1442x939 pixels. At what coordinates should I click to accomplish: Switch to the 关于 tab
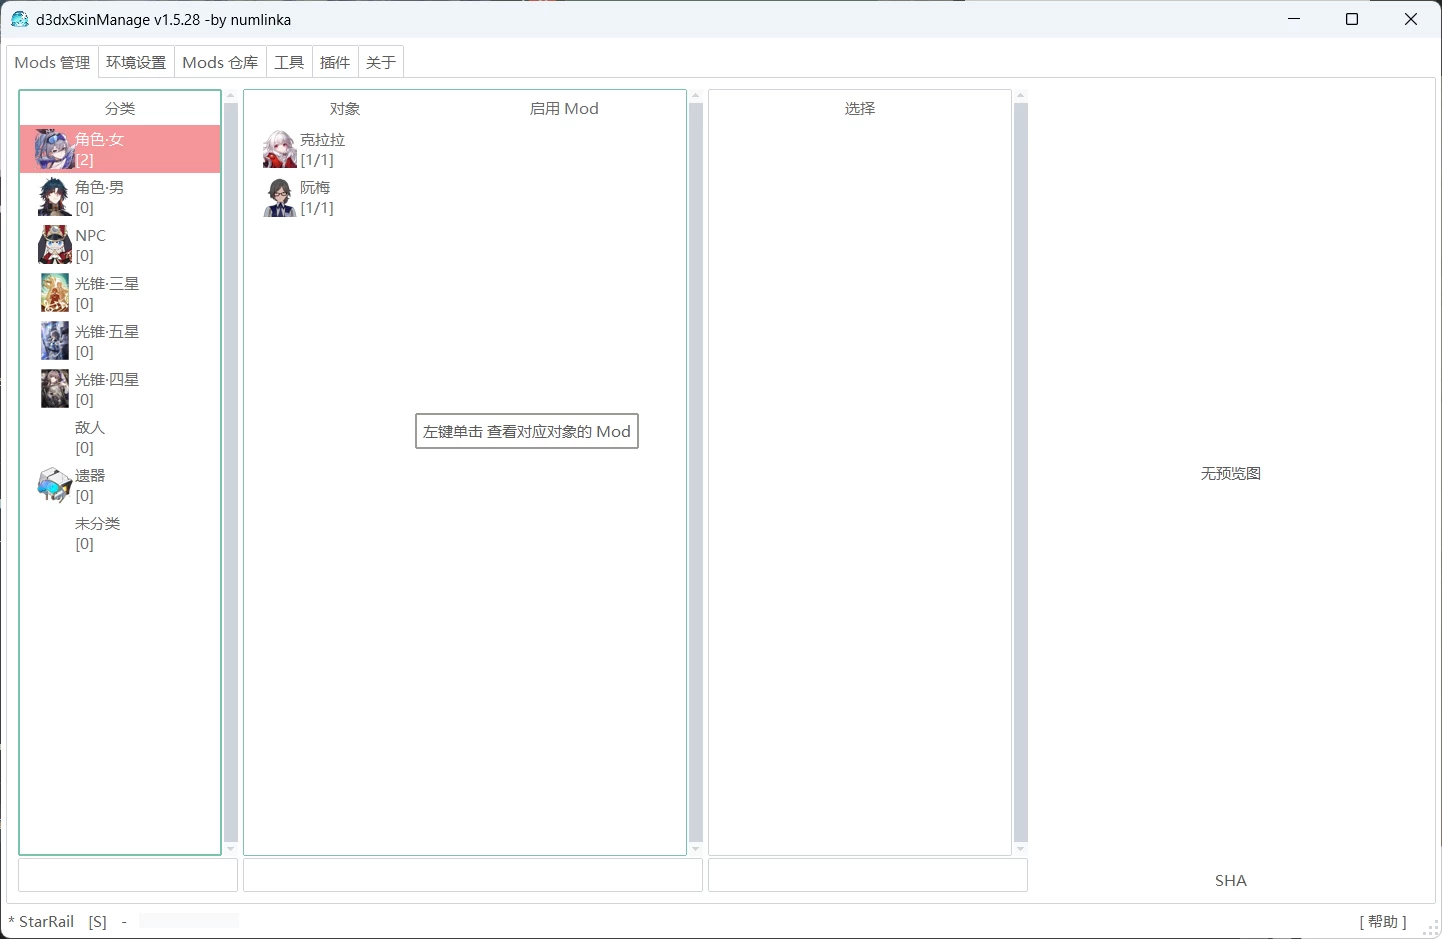381,62
